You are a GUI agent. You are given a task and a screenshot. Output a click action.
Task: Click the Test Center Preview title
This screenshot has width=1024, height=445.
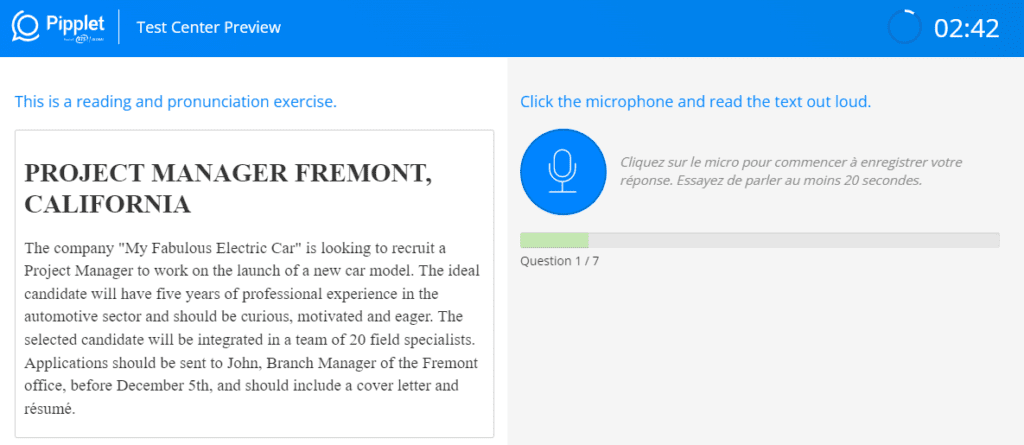(x=208, y=27)
